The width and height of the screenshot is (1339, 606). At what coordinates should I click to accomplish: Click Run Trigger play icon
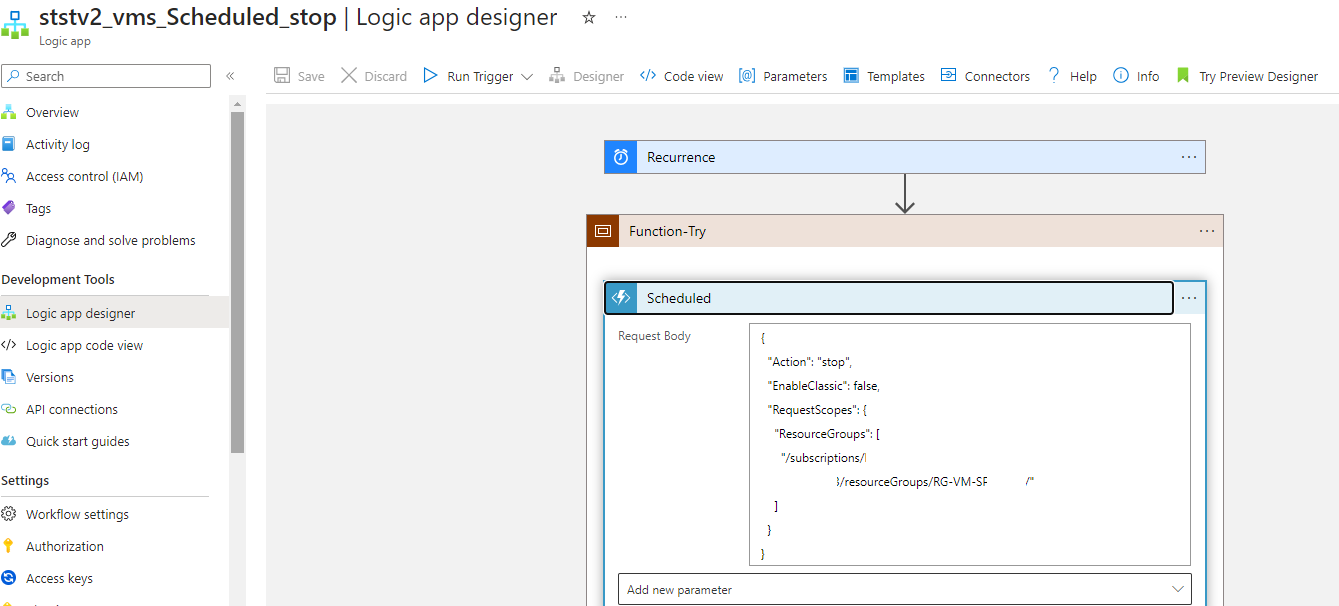[x=430, y=76]
